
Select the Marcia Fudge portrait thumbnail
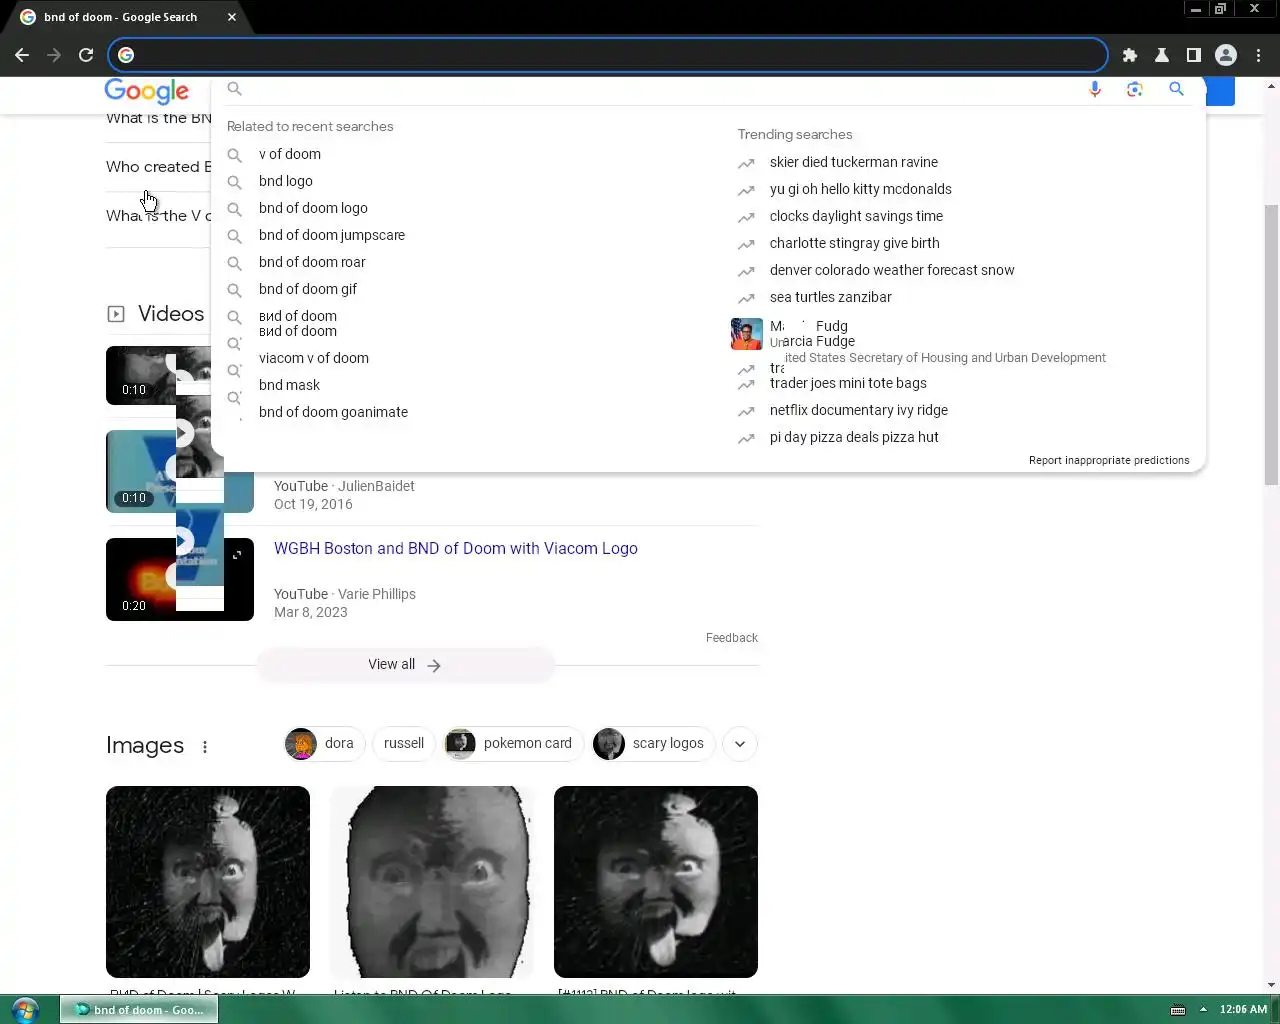click(747, 334)
